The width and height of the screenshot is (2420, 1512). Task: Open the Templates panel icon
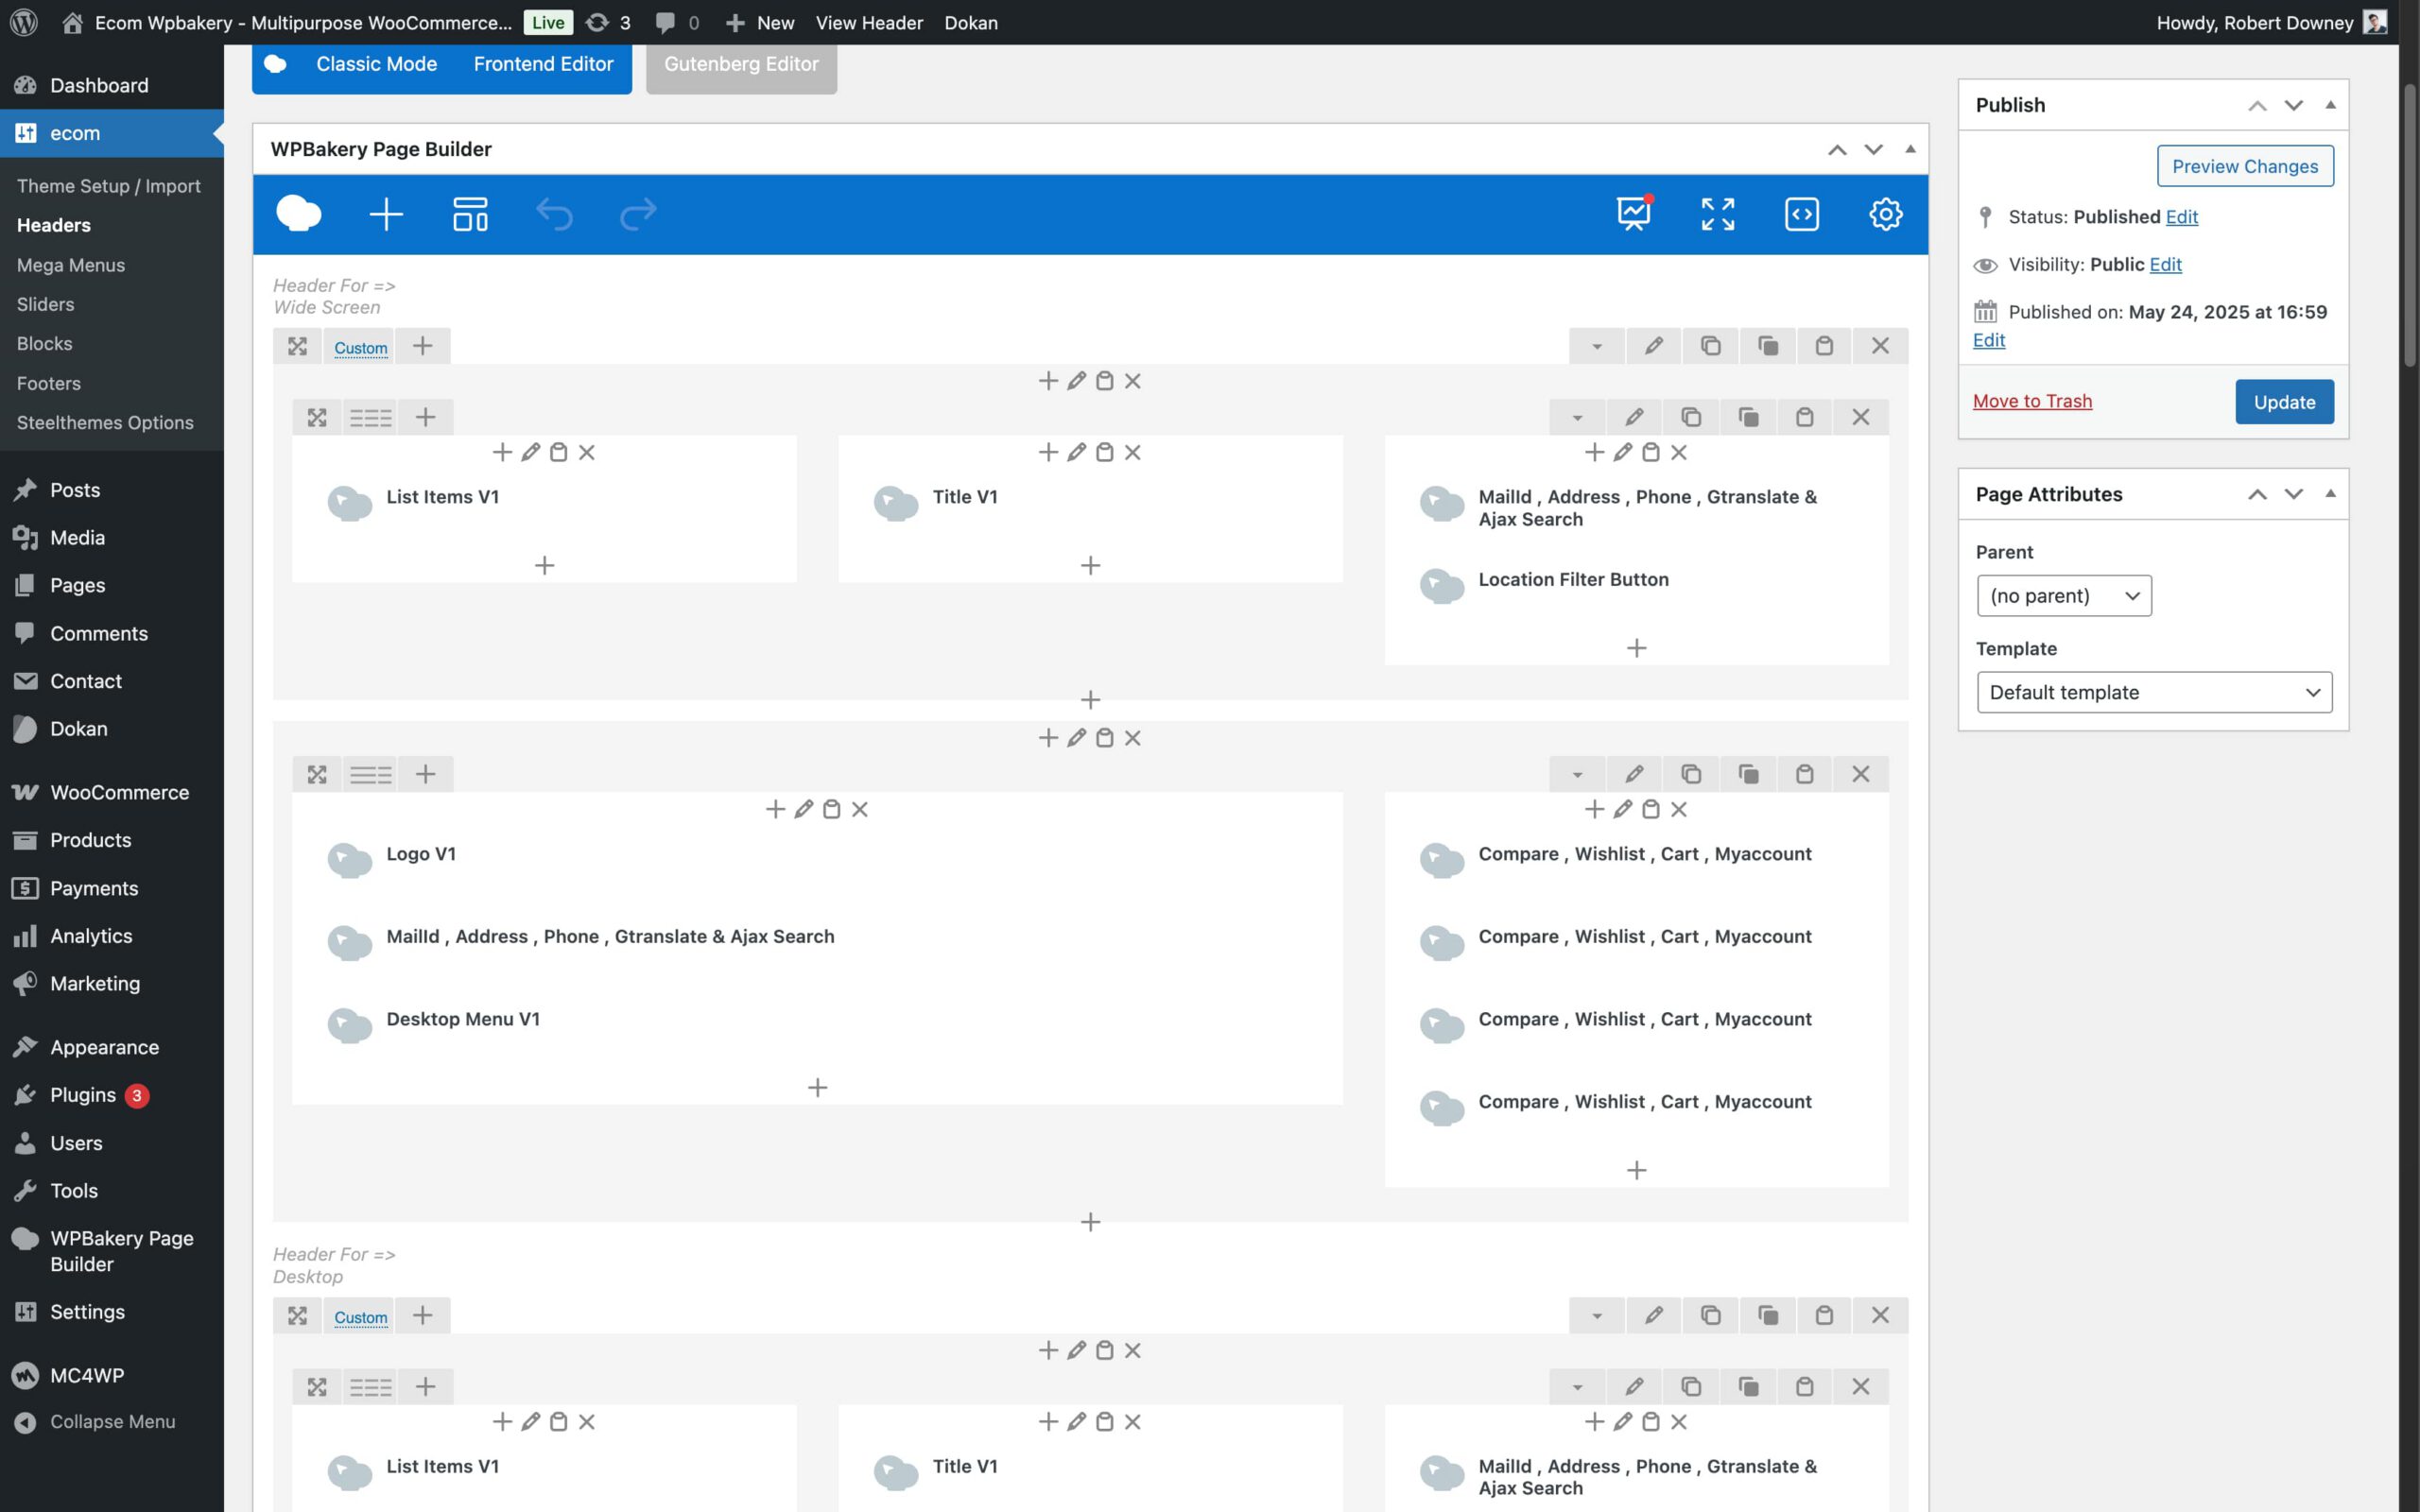pos(470,214)
